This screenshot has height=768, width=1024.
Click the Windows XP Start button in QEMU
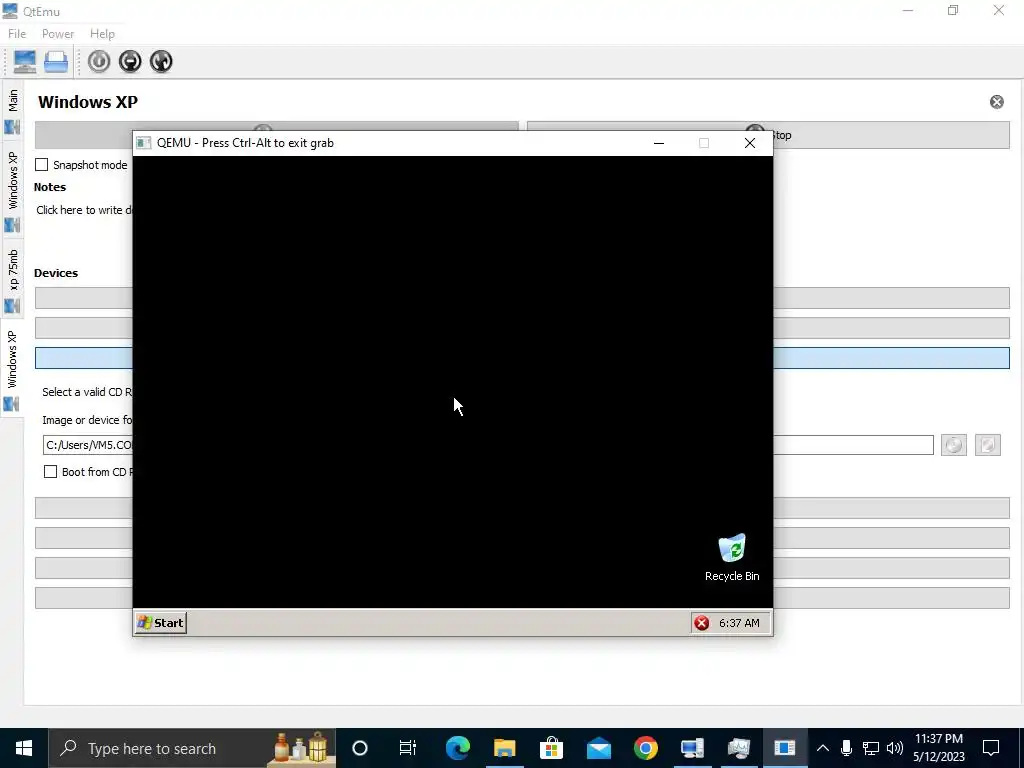click(161, 623)
